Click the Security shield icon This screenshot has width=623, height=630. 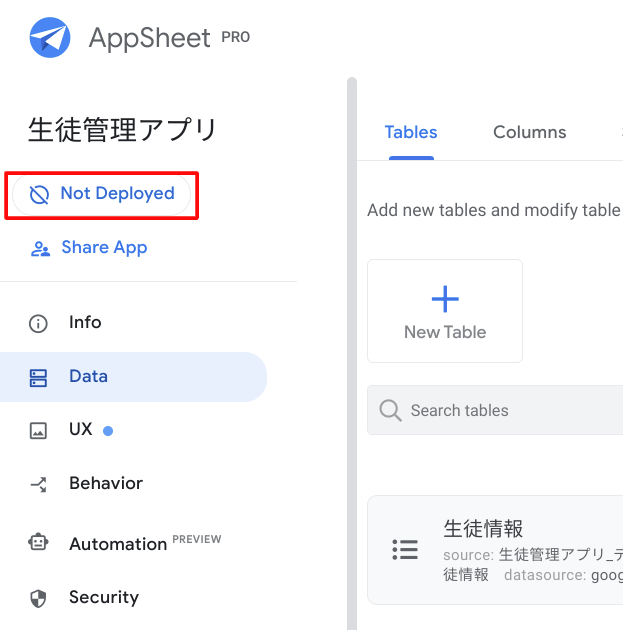click(x=39, y=598)
